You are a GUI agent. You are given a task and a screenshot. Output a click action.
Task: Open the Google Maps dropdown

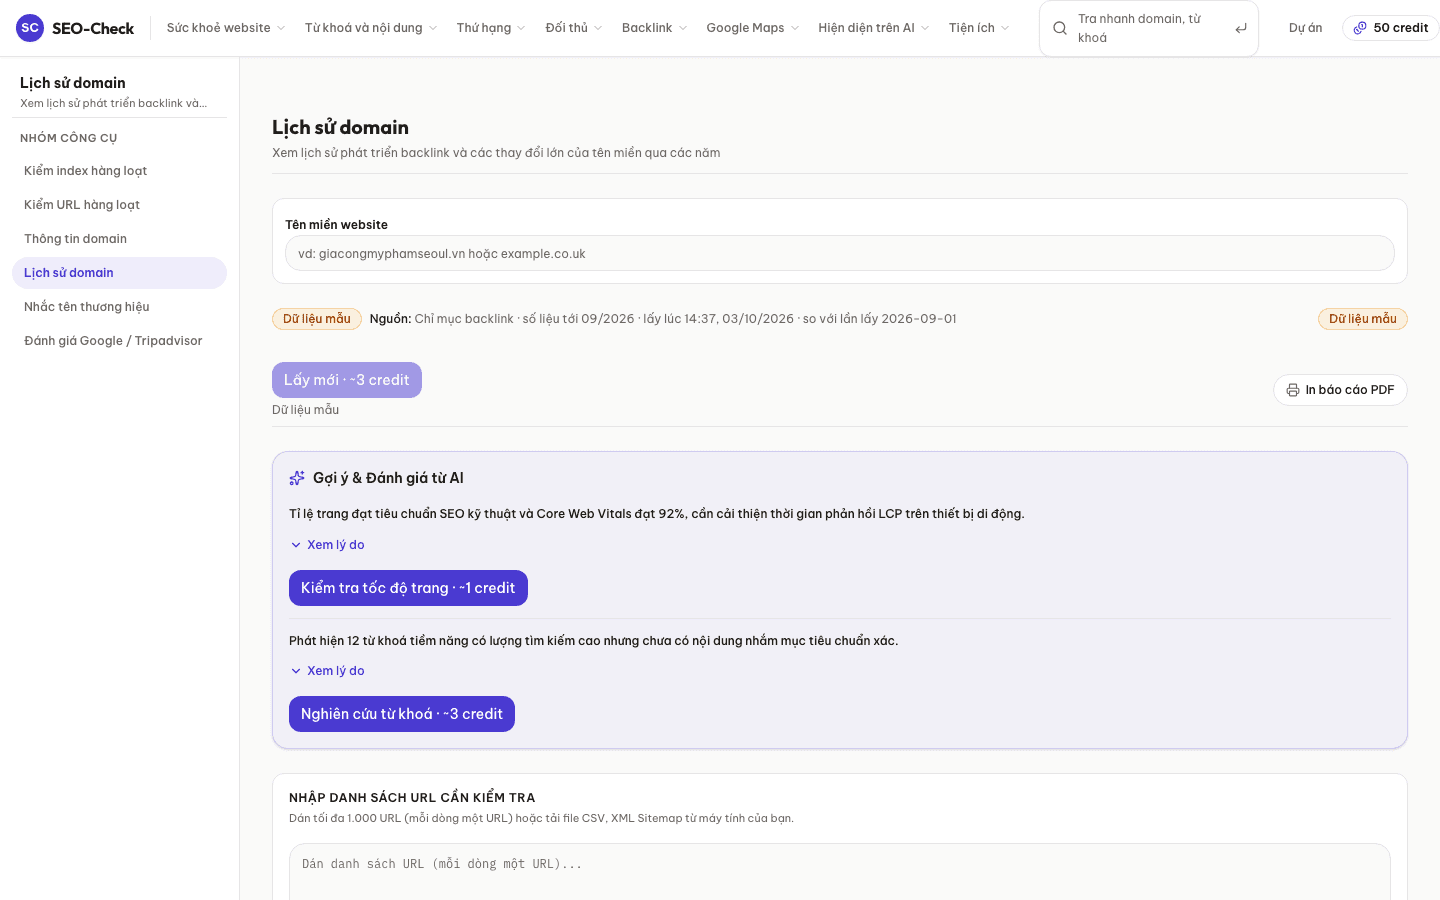[x=752, y=28]
